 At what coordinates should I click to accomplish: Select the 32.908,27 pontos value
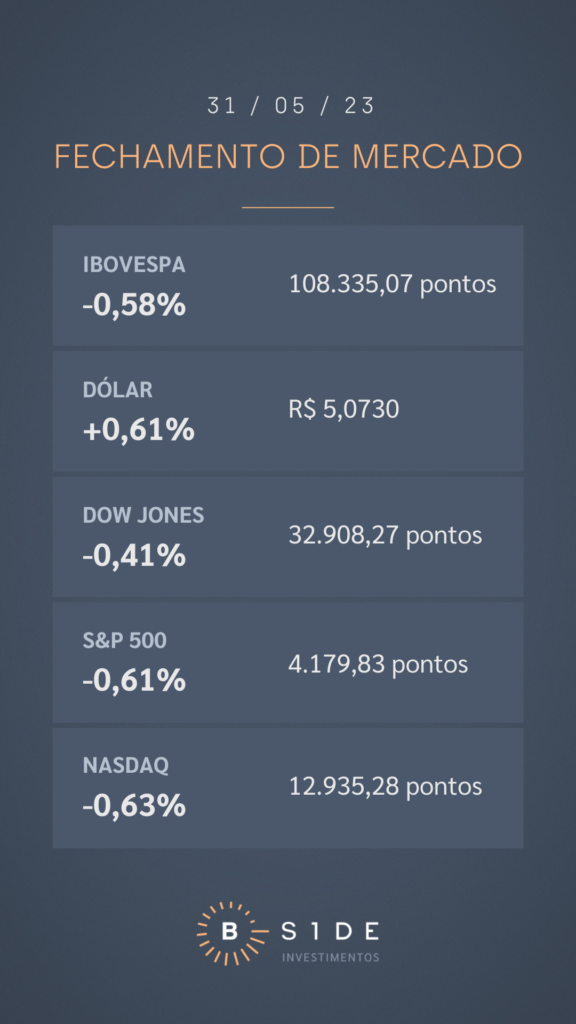pos(385,536)
